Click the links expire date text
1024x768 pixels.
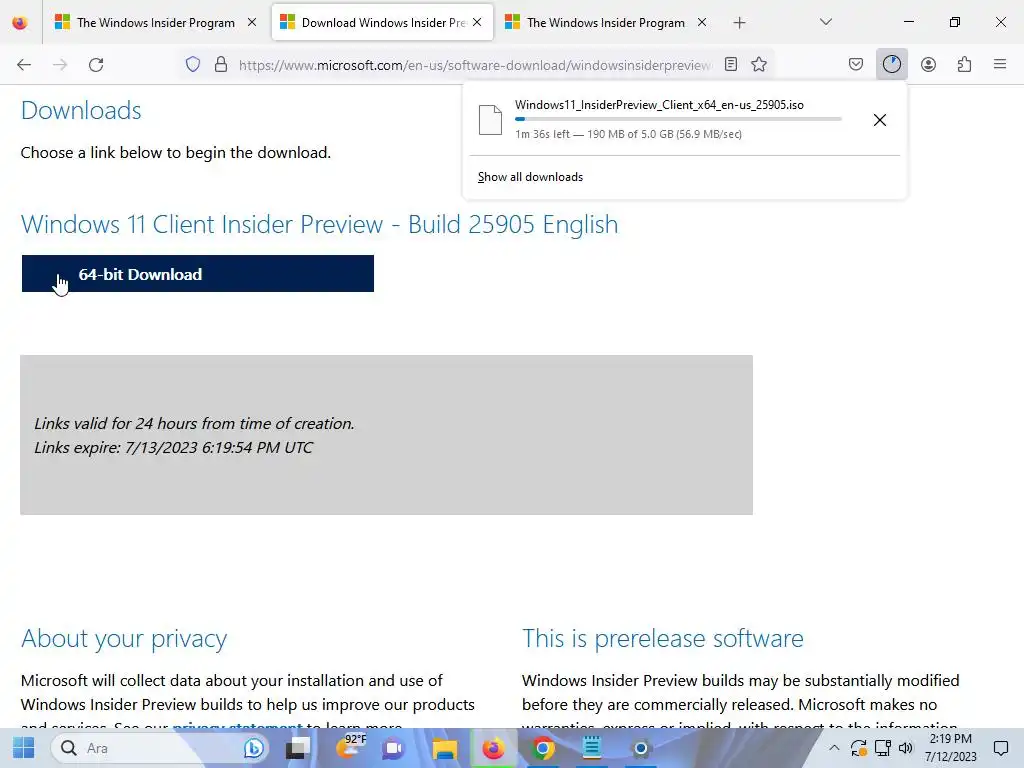(173, 447)
